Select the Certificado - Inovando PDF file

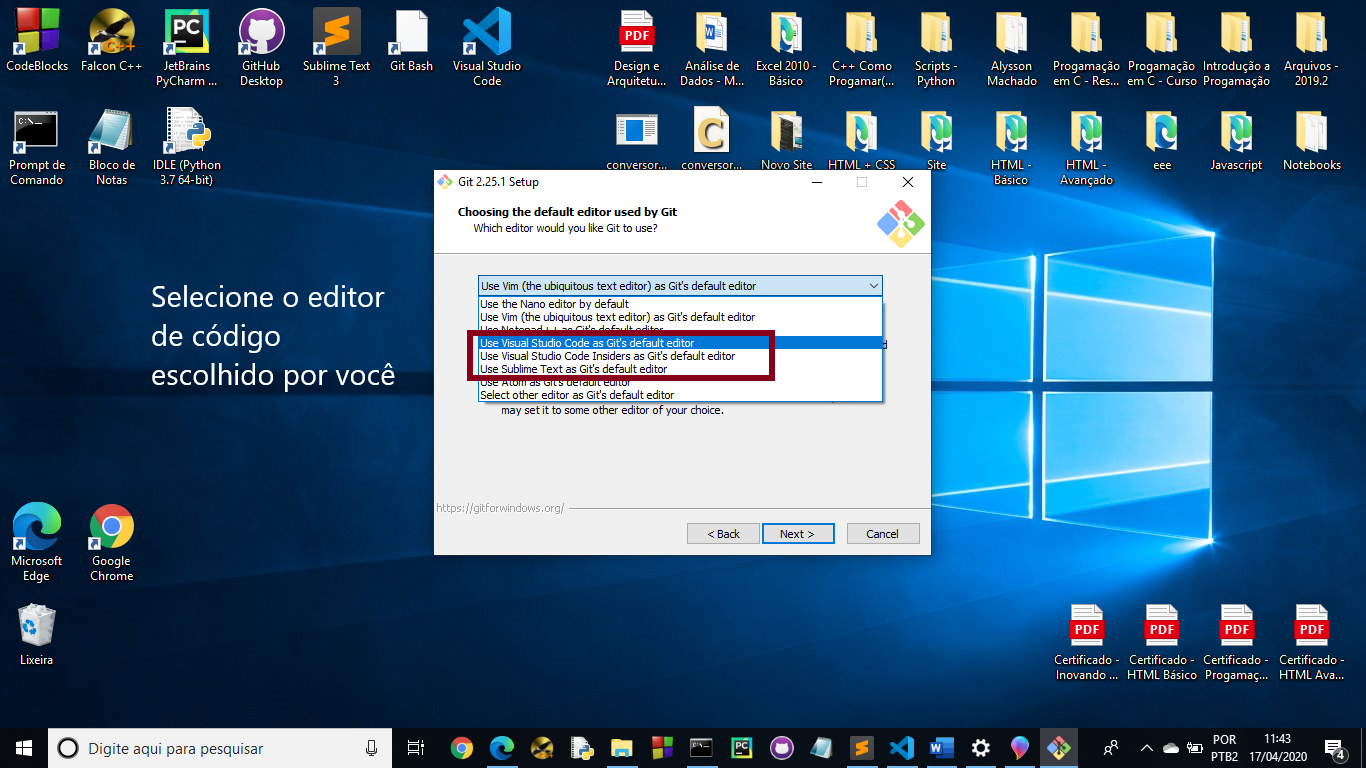(1086, 642)
